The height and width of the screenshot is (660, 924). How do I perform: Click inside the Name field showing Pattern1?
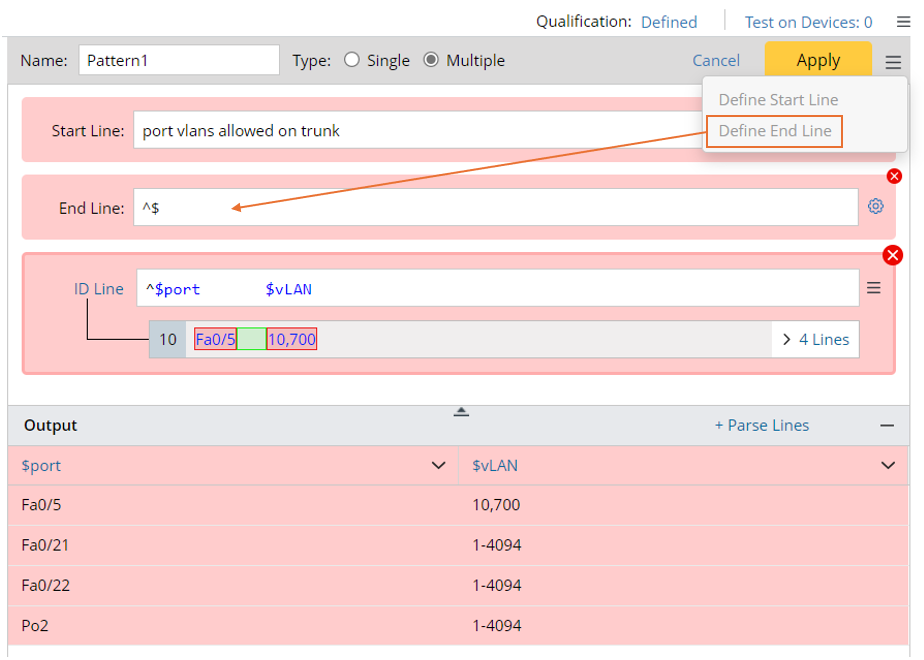[178, 60]
